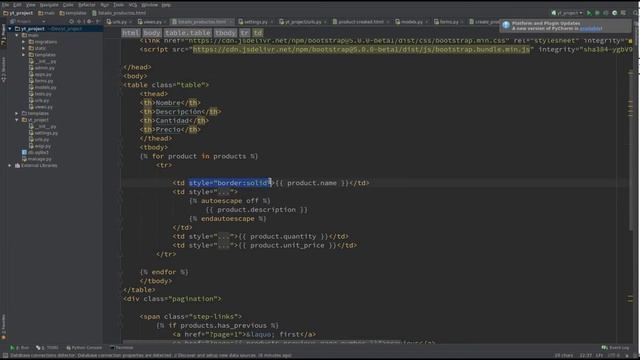Click the 'td' breadcrumb above the editor
Image resolution: width=640 pixels, height=360 pixels.
pos(258,33)
